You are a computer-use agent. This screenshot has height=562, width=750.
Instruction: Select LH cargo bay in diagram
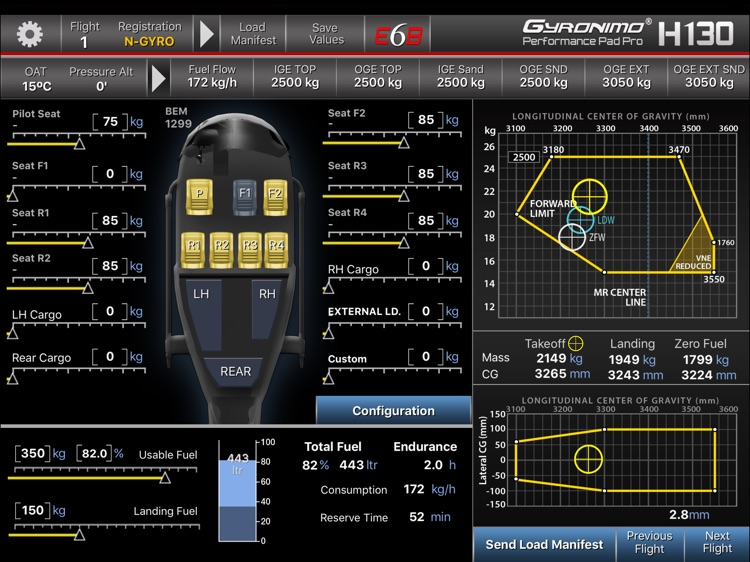tap(203, 315)
